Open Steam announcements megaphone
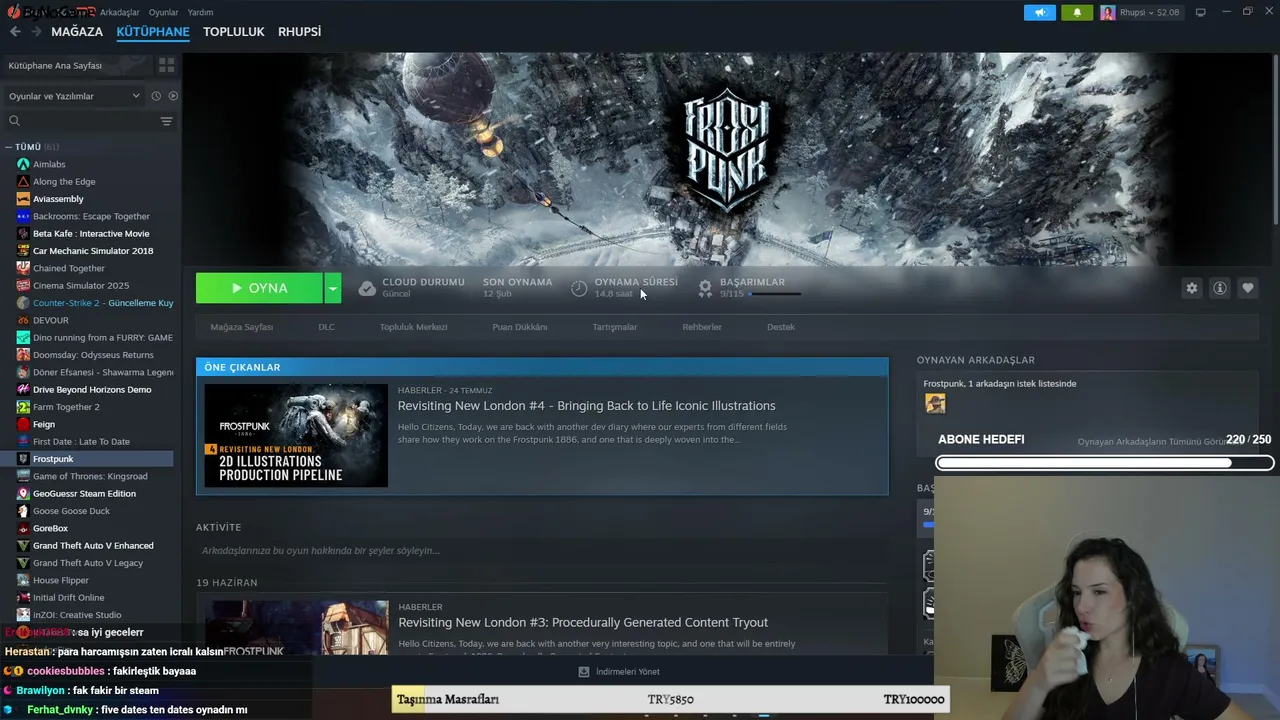The image size is (1280, 720). [x=1039, y=12]
